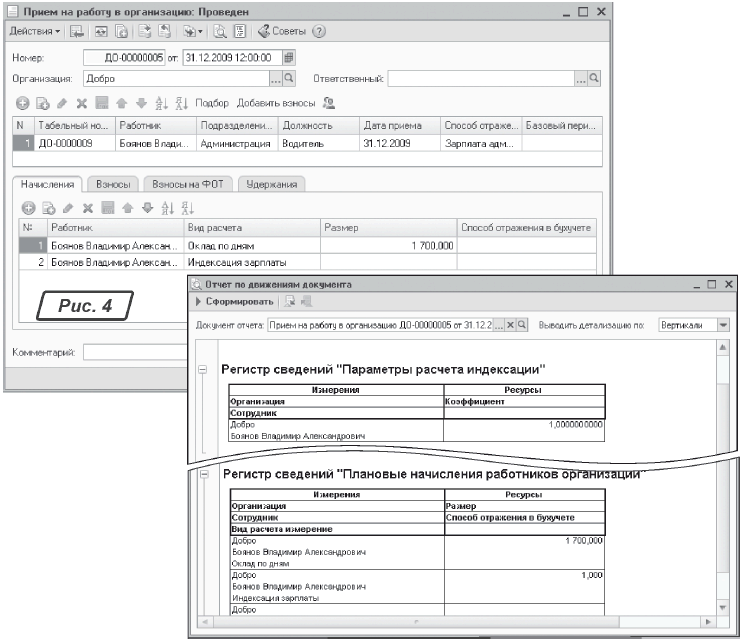
Task: Click Подбор button
Action: click(x=211, y=103)
